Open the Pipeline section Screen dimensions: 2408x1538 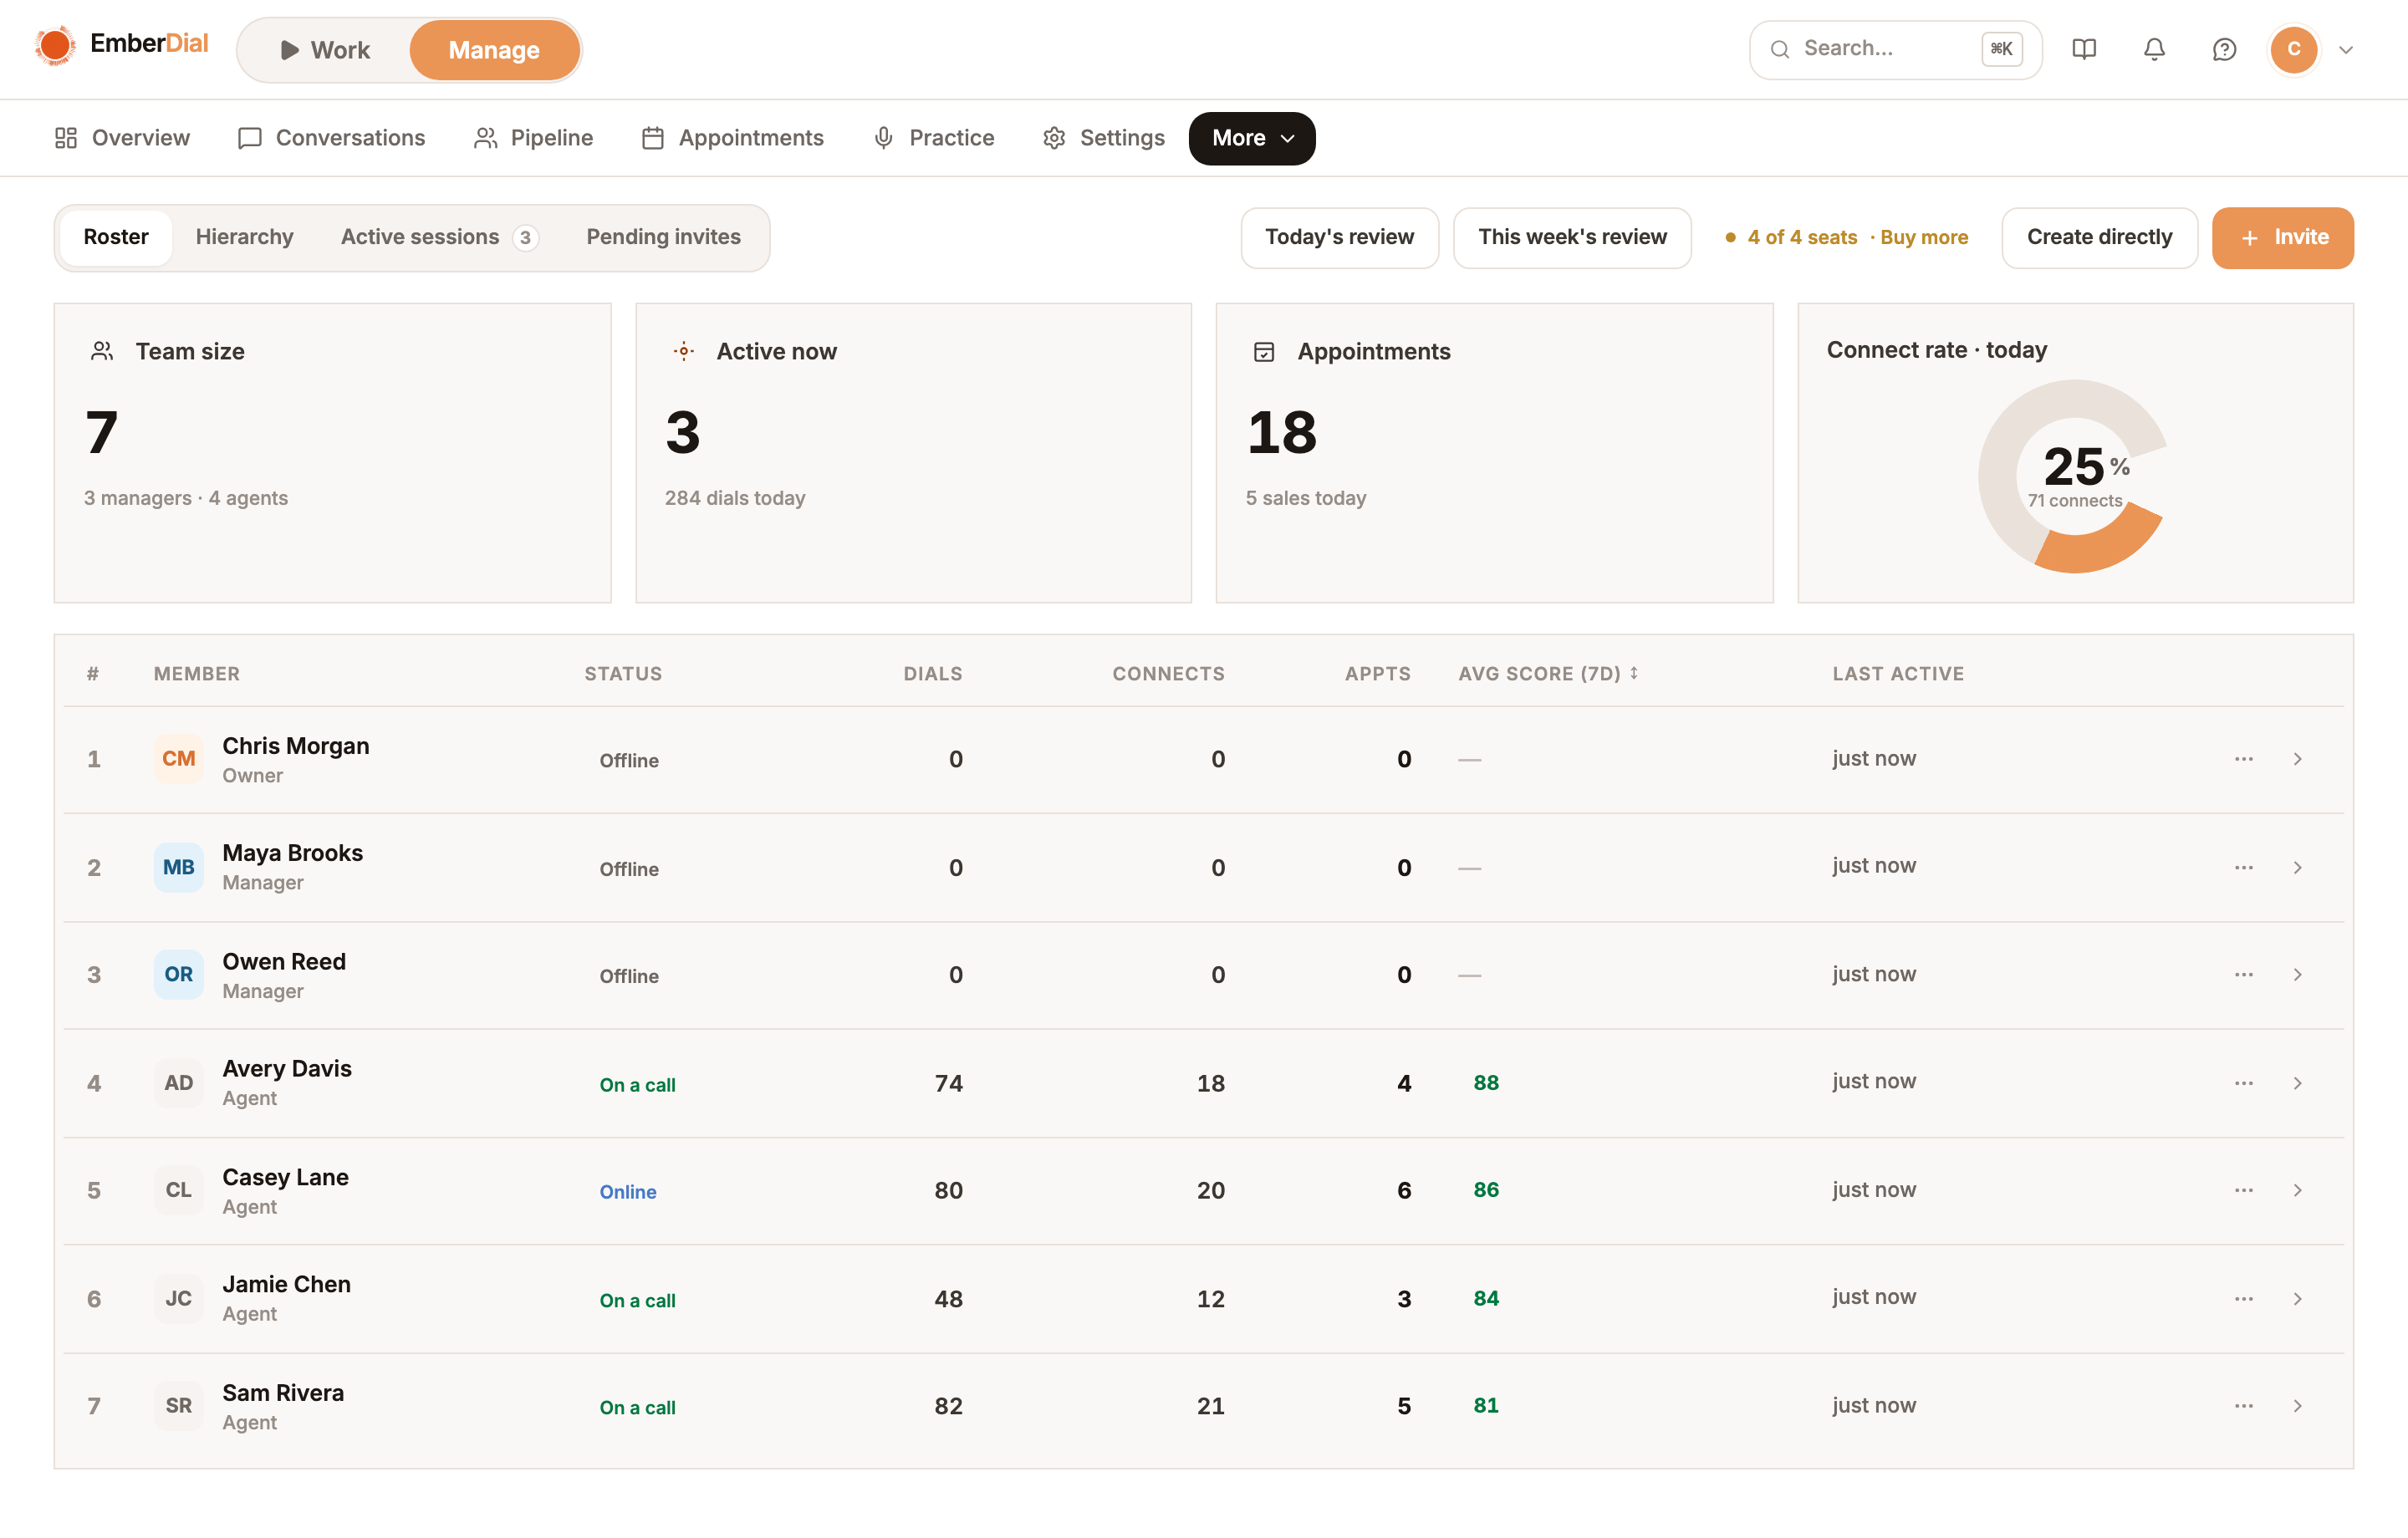533,138
